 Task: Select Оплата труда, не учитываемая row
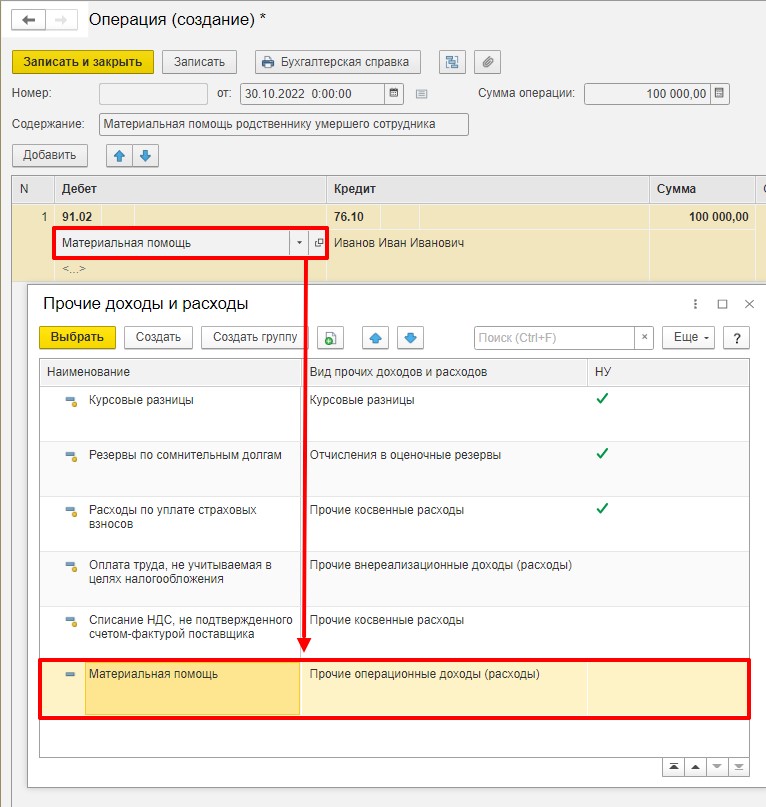394,578
